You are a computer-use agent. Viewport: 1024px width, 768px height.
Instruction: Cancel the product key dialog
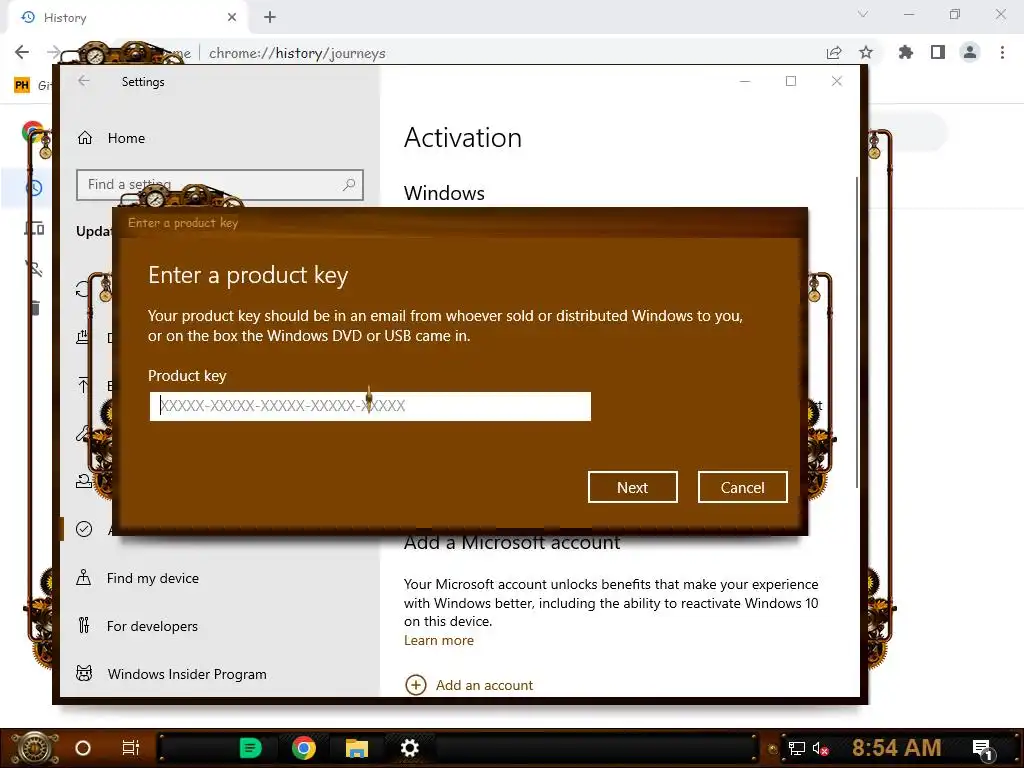pyautogui.click(x=742, y=487)
